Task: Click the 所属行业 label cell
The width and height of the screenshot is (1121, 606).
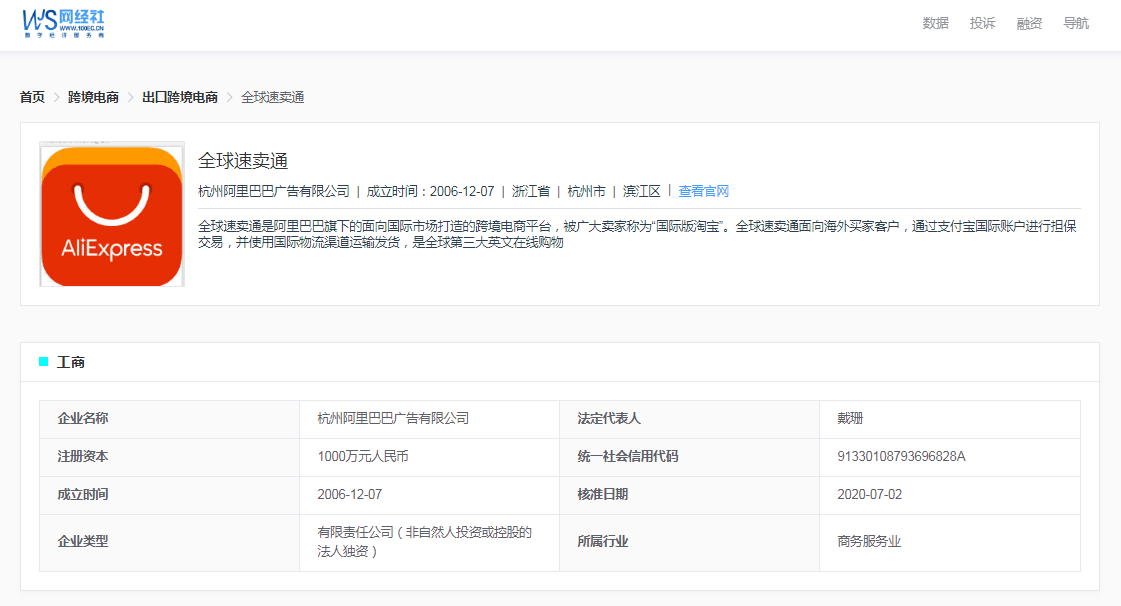Action: coord(689,542)
